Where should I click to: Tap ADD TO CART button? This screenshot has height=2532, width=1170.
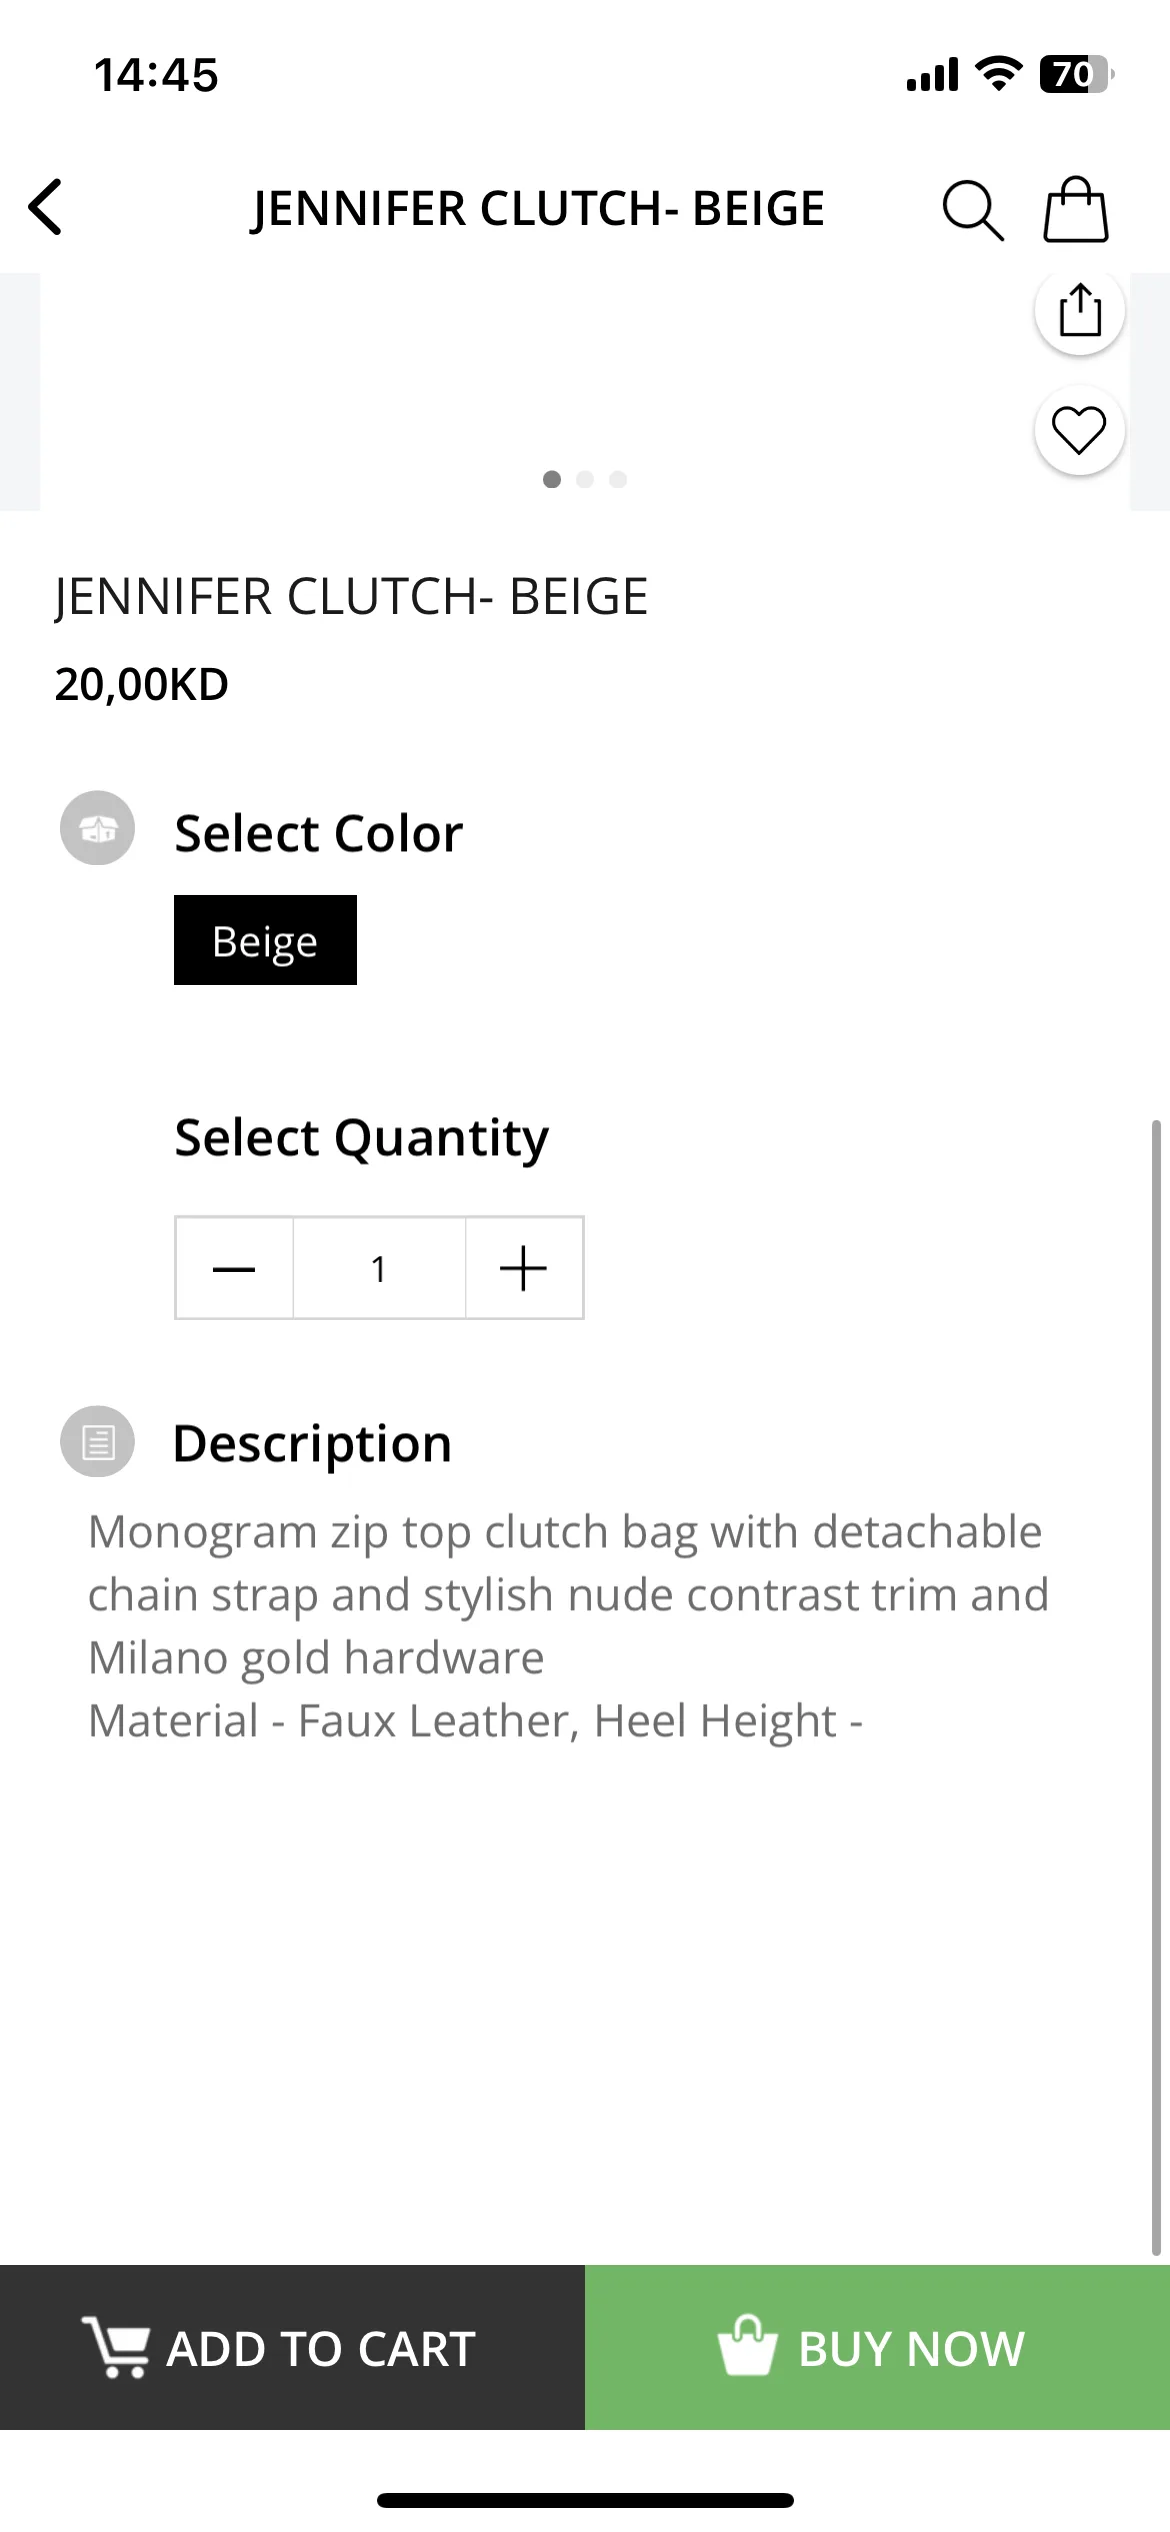click(x=292, y=2347)
